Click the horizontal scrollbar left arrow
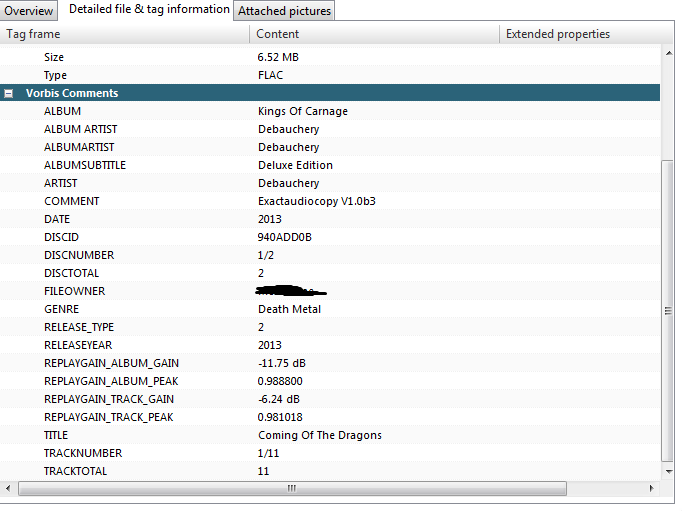This screenshot has width=682, height=511. [8, 488]
